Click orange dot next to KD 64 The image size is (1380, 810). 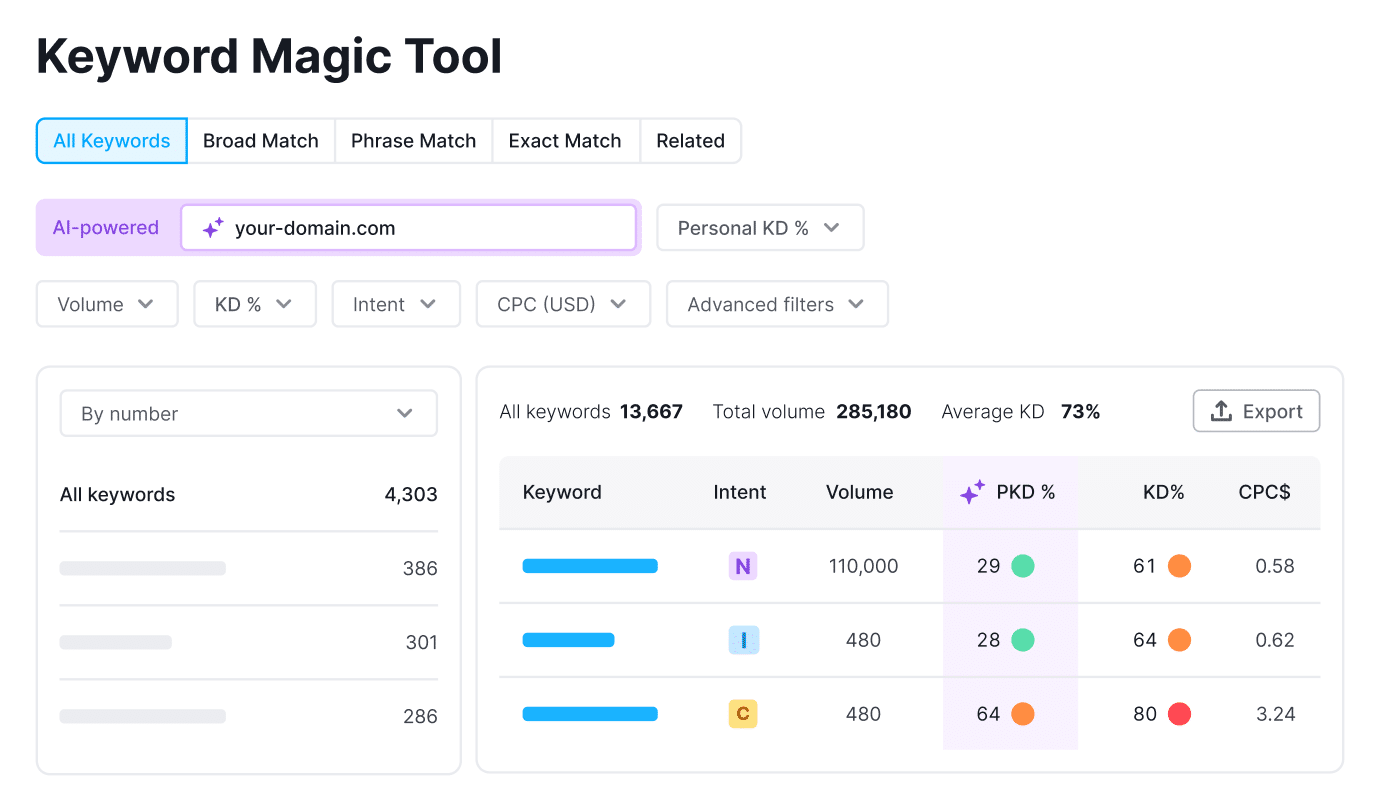tap(1179, 640)
